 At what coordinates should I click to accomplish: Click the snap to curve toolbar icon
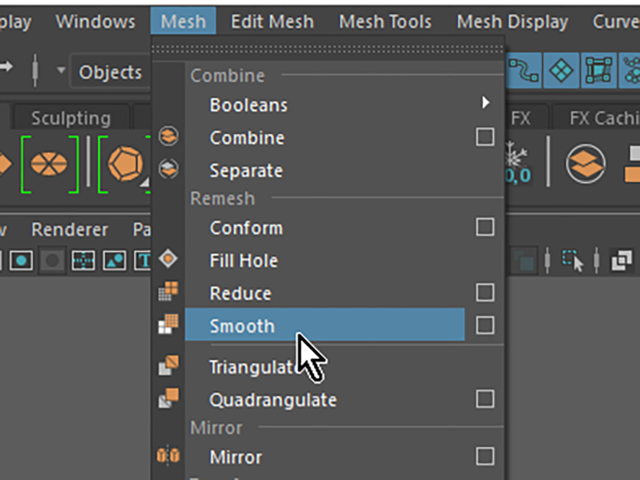(524, 70)
